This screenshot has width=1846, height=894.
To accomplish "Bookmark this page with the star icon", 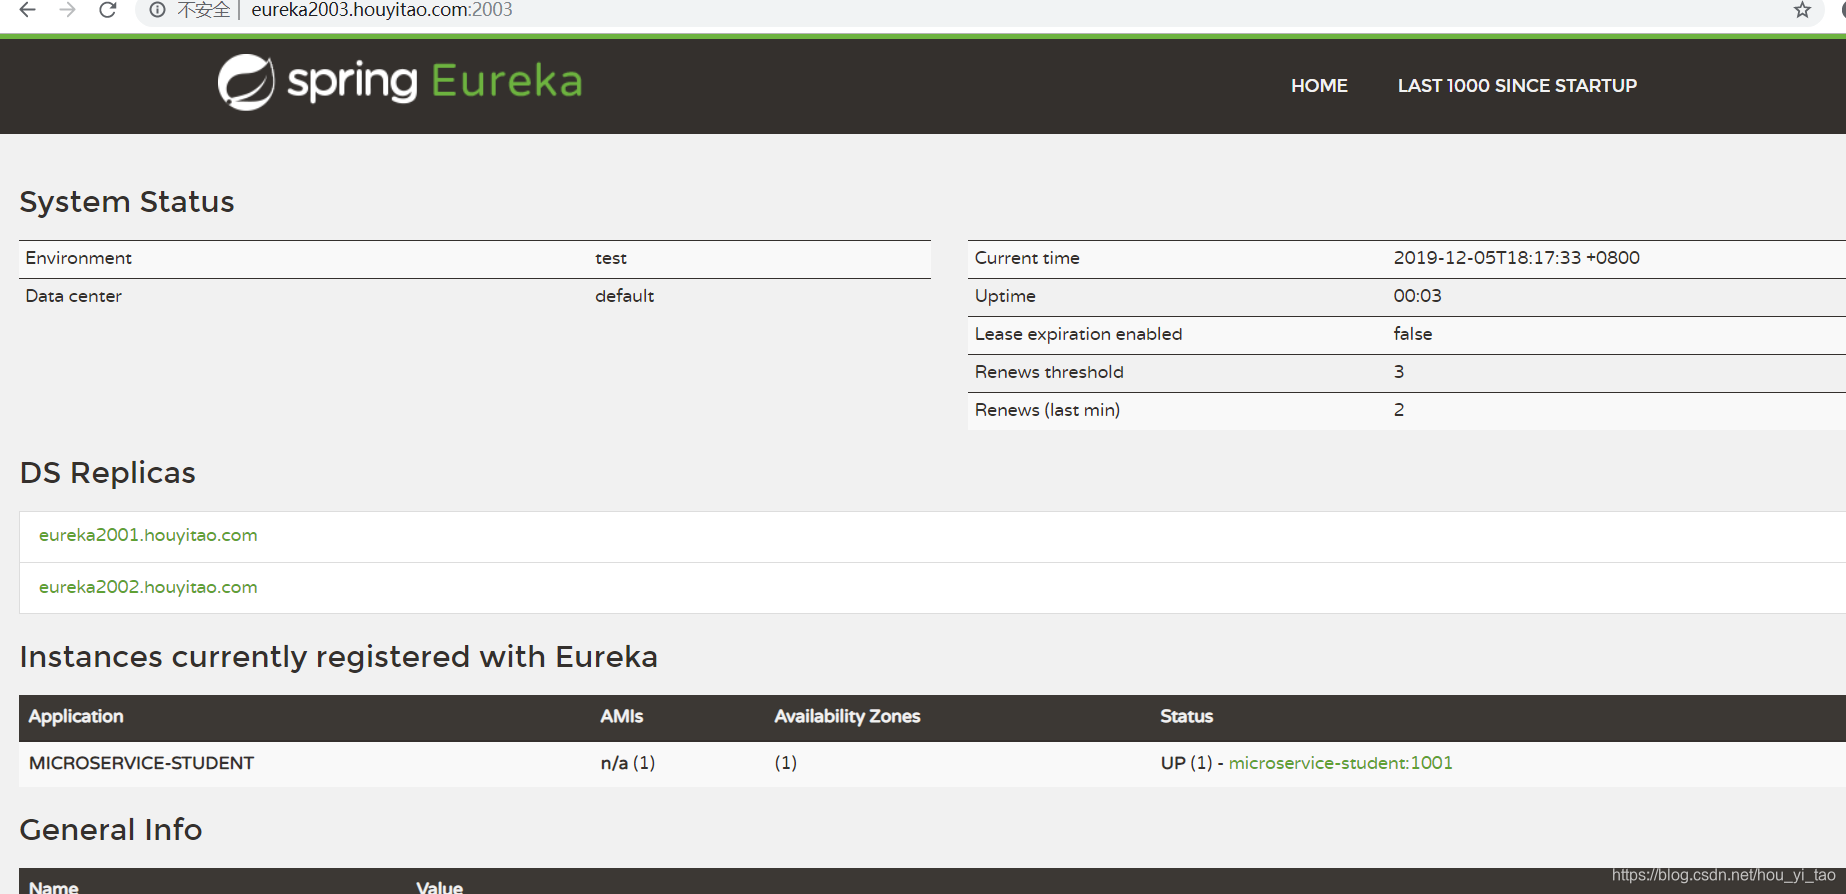I will (1802, 10).
